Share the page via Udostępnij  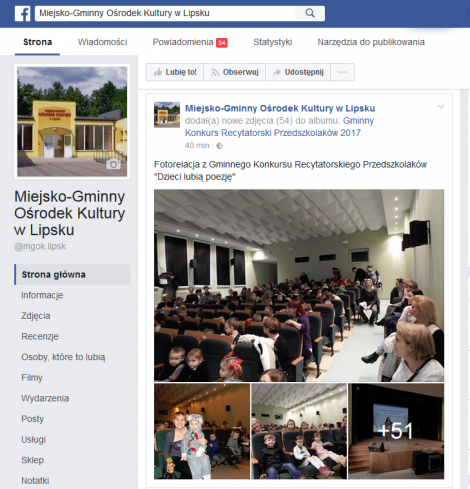298,72
